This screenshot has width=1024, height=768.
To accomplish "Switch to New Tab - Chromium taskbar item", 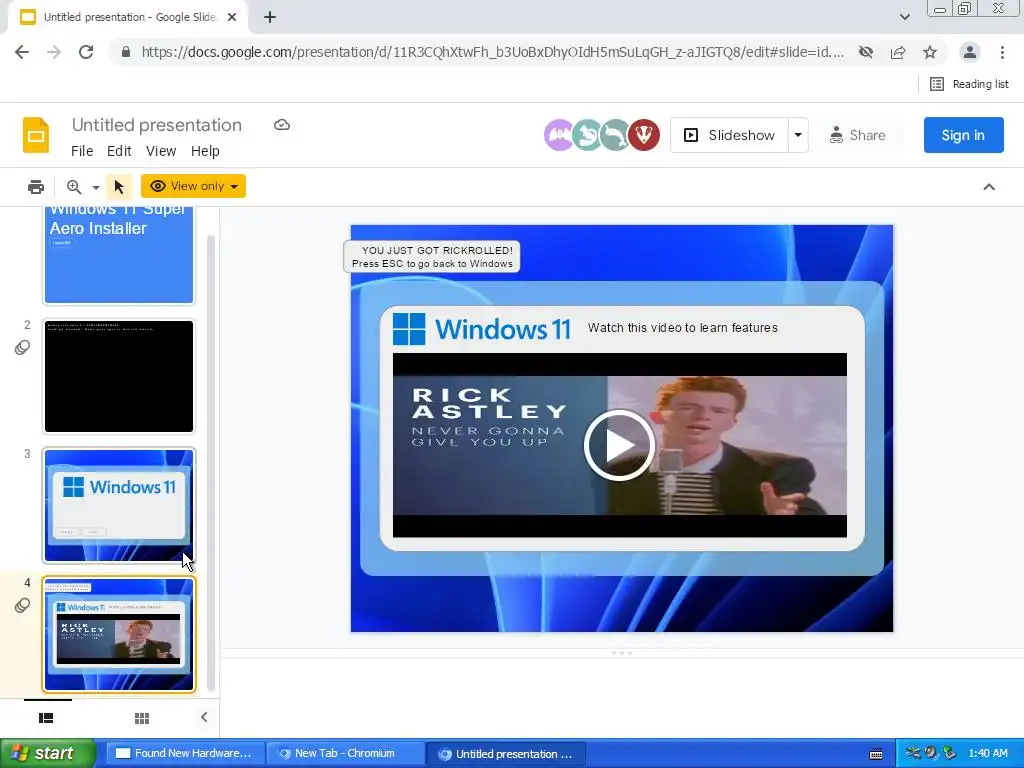I will pyautogui.click(x=345, y=754).
